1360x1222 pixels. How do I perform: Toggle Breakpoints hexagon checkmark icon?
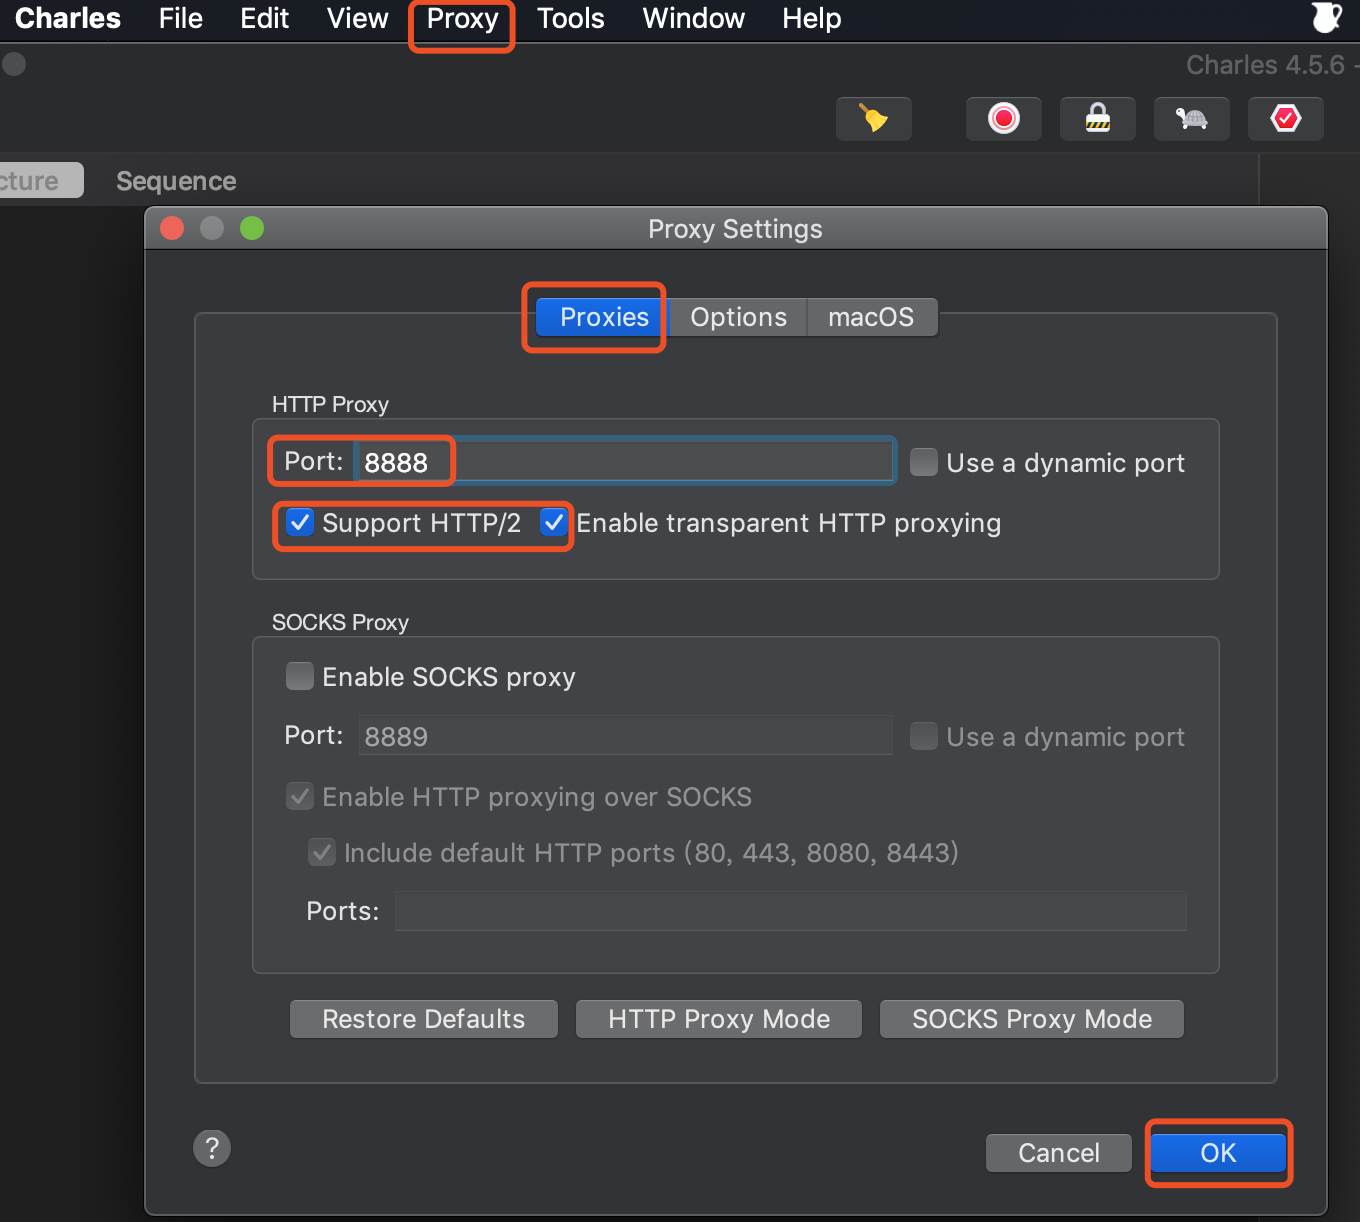1286,119
